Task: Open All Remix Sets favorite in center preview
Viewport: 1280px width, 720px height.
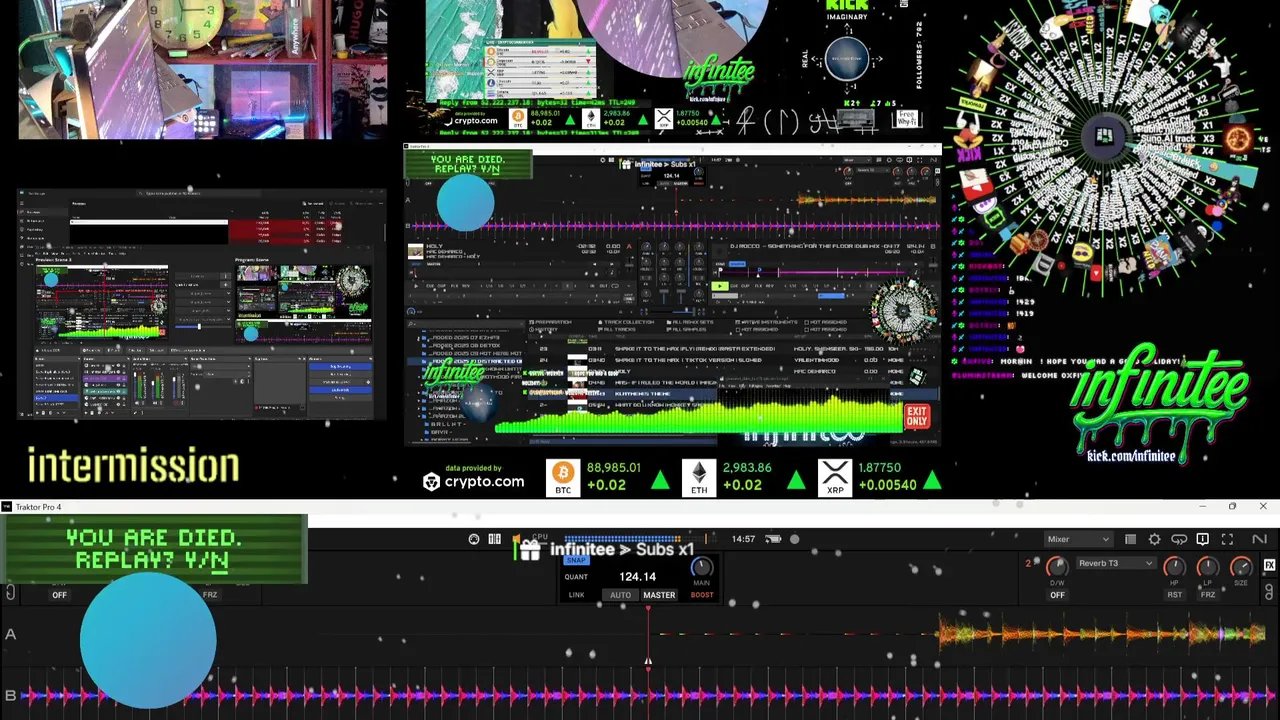Action: (x=691, y=322)
